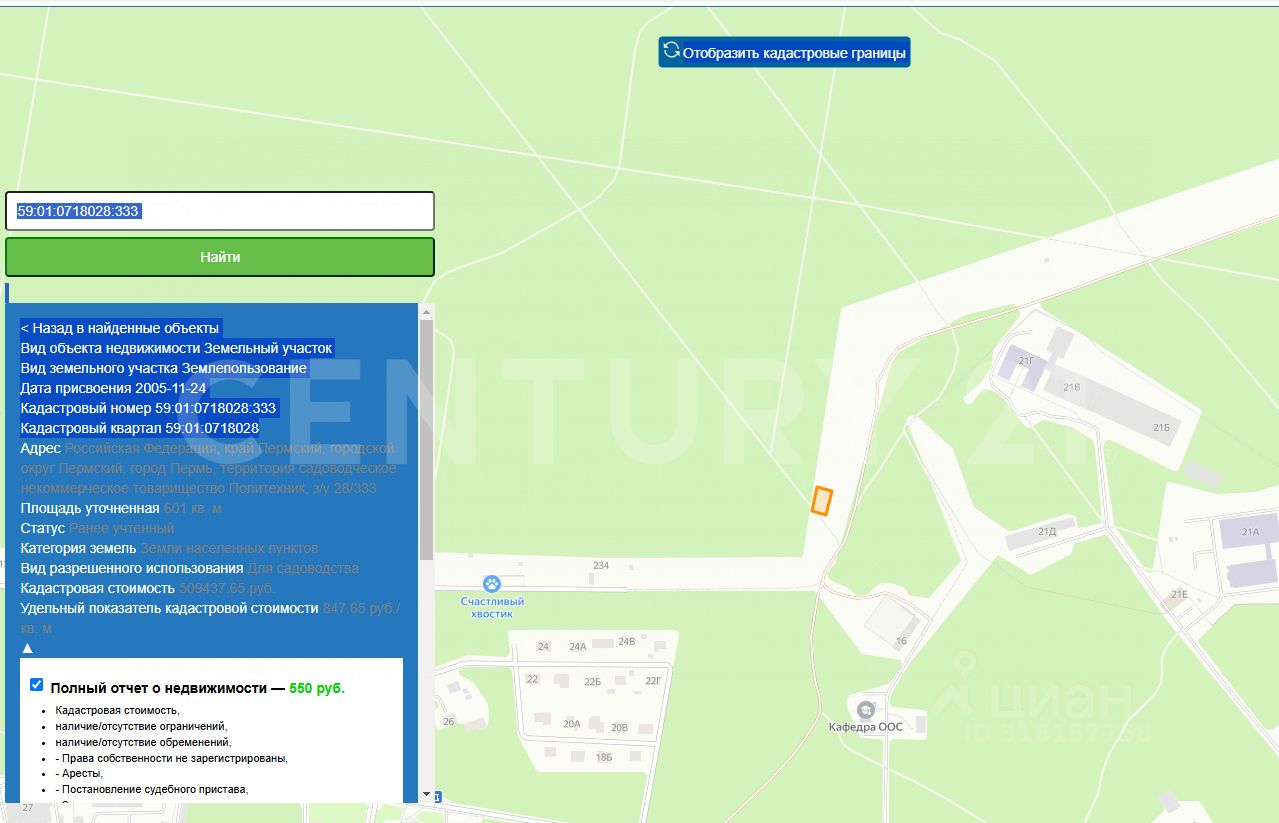Click Отобразить кадастровые границы button

[784, 52]
